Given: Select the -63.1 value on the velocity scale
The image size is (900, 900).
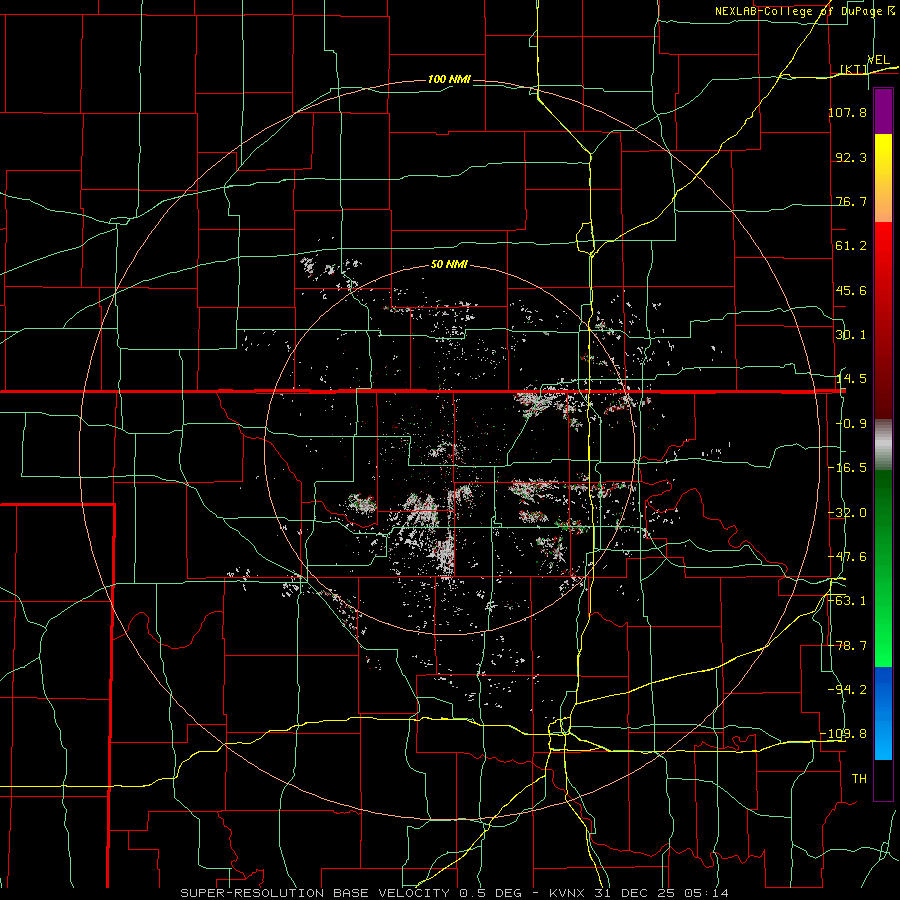Looking at the screenshot, I should tap(847, 601).
